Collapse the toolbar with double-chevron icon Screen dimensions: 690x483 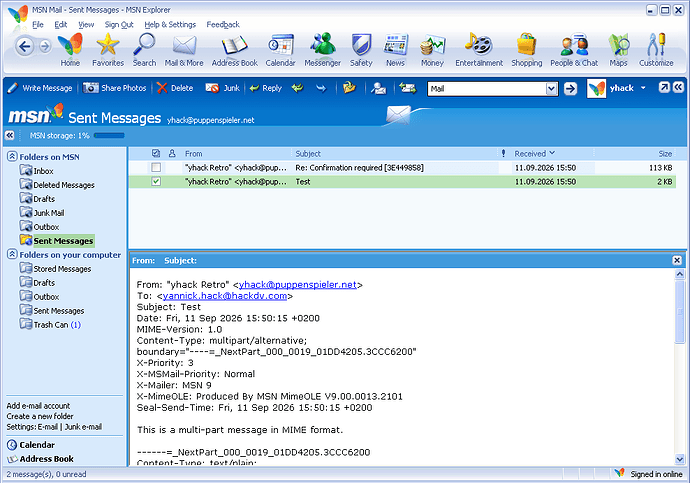coord(678,87)
